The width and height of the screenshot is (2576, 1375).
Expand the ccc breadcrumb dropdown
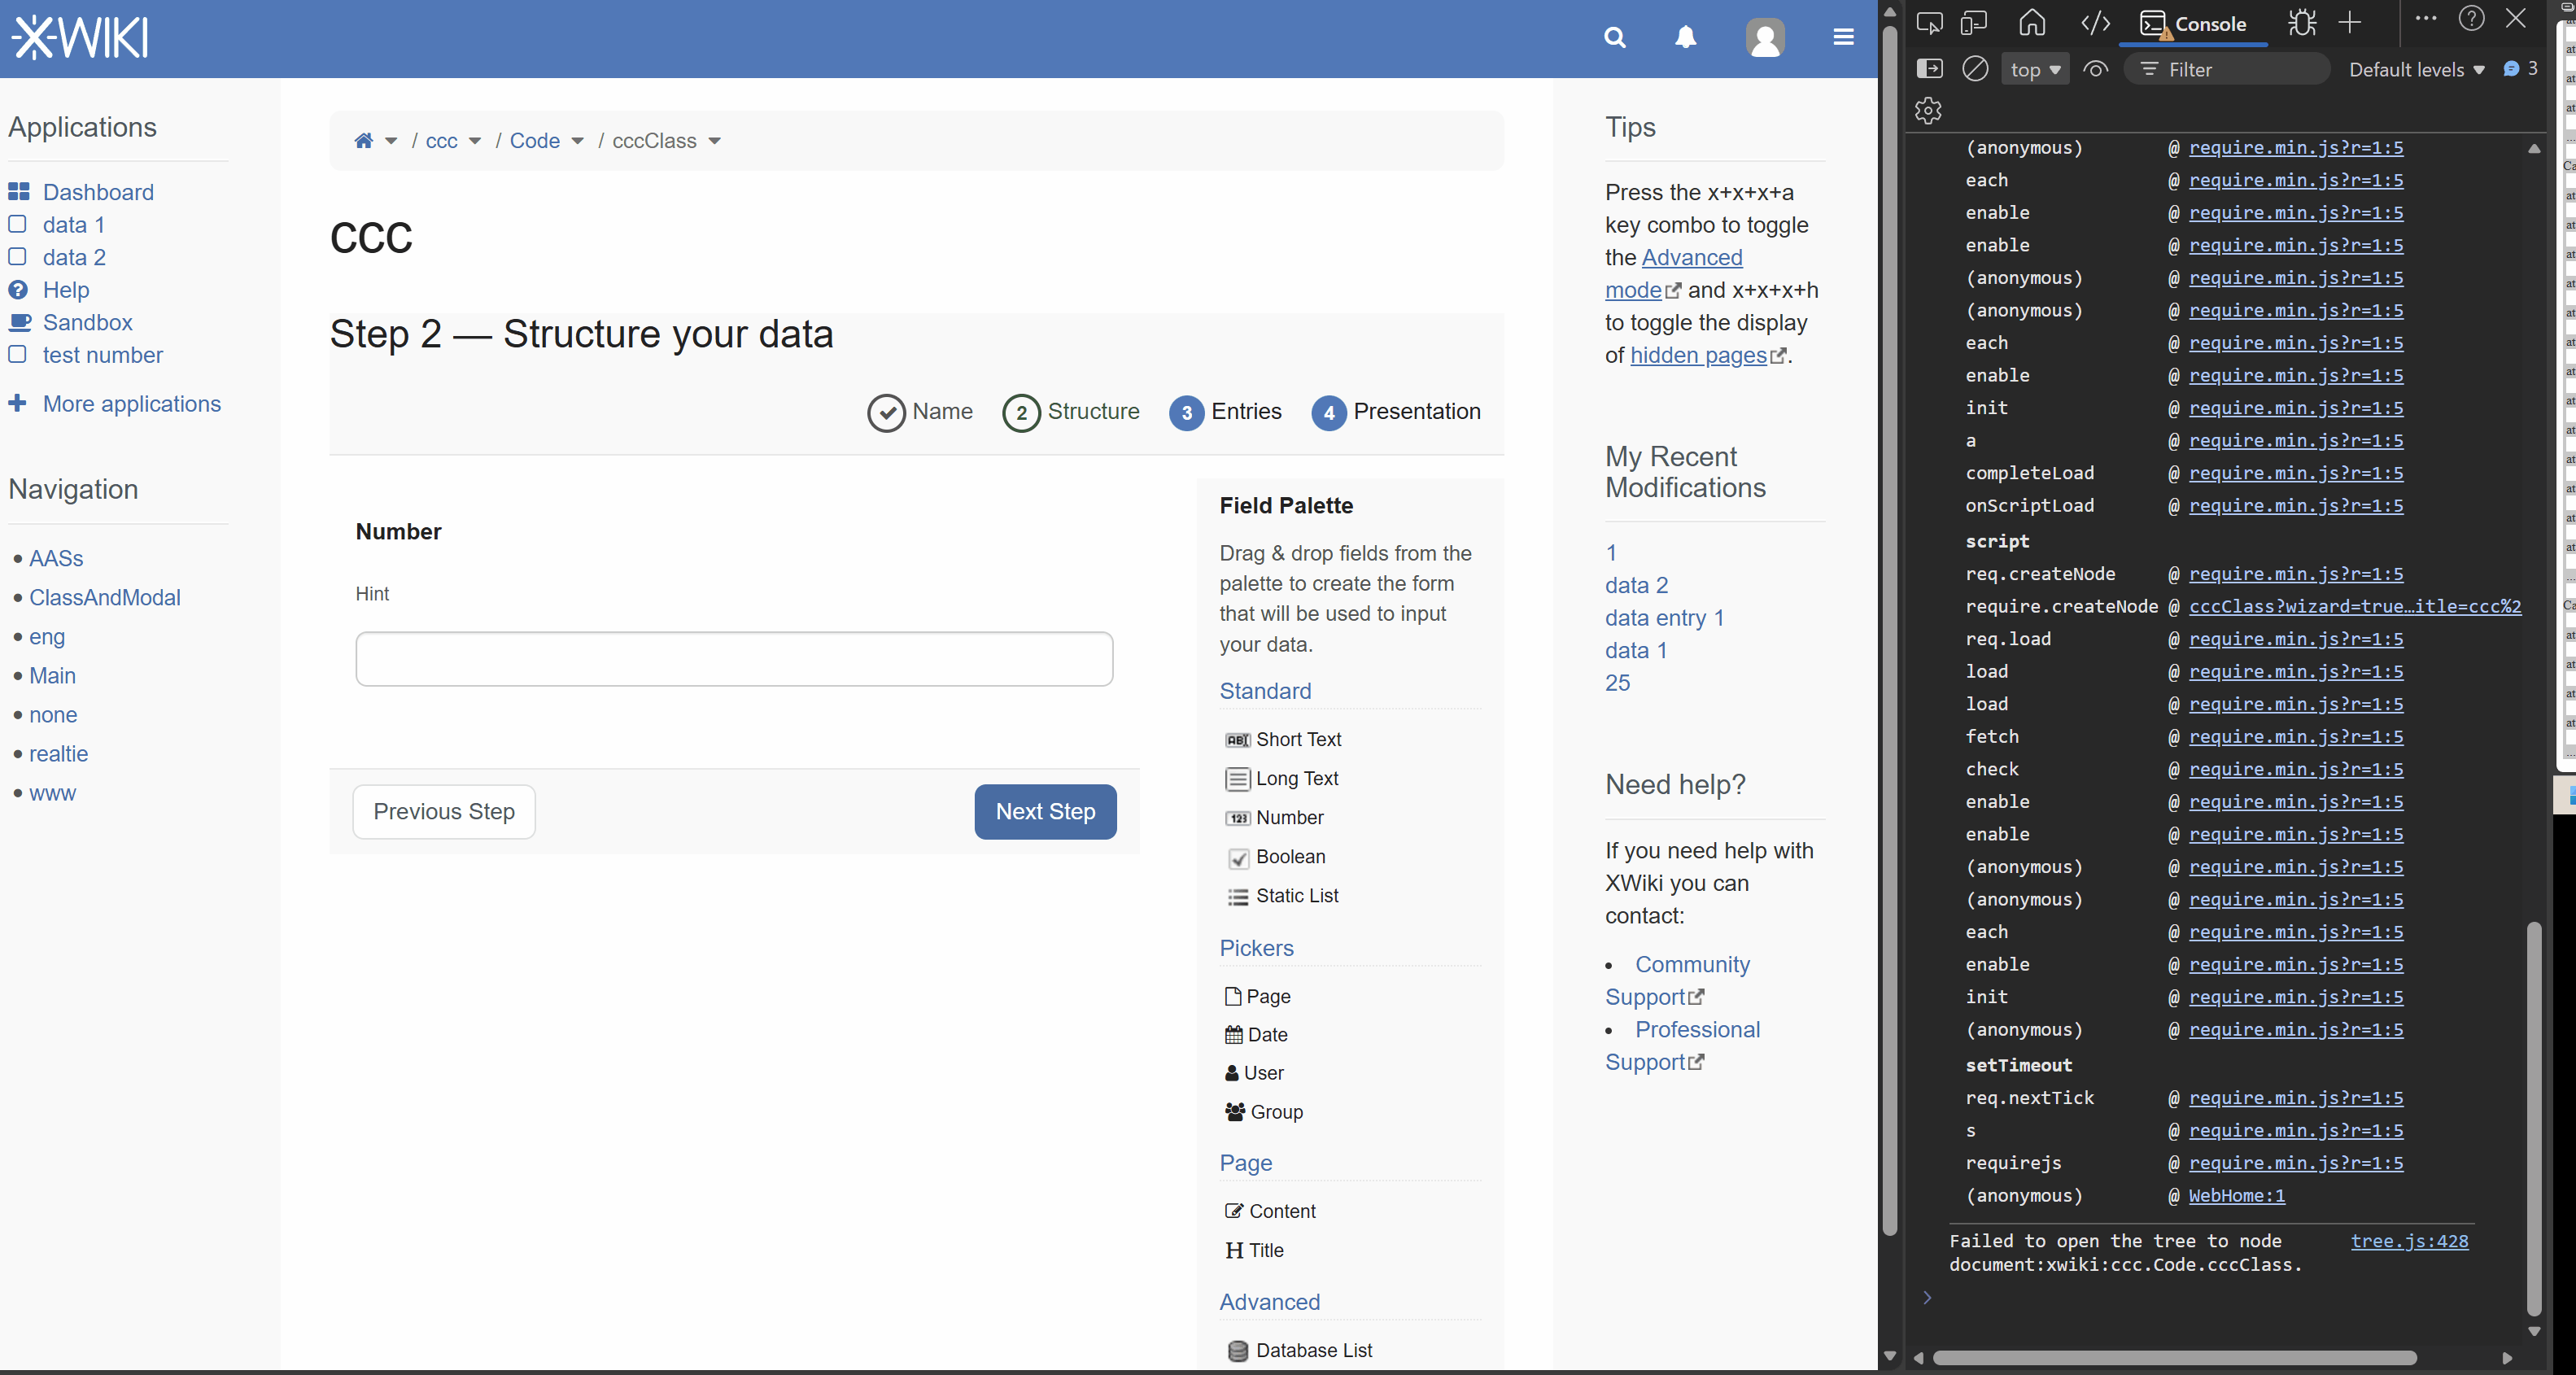(x=475, y=141)
